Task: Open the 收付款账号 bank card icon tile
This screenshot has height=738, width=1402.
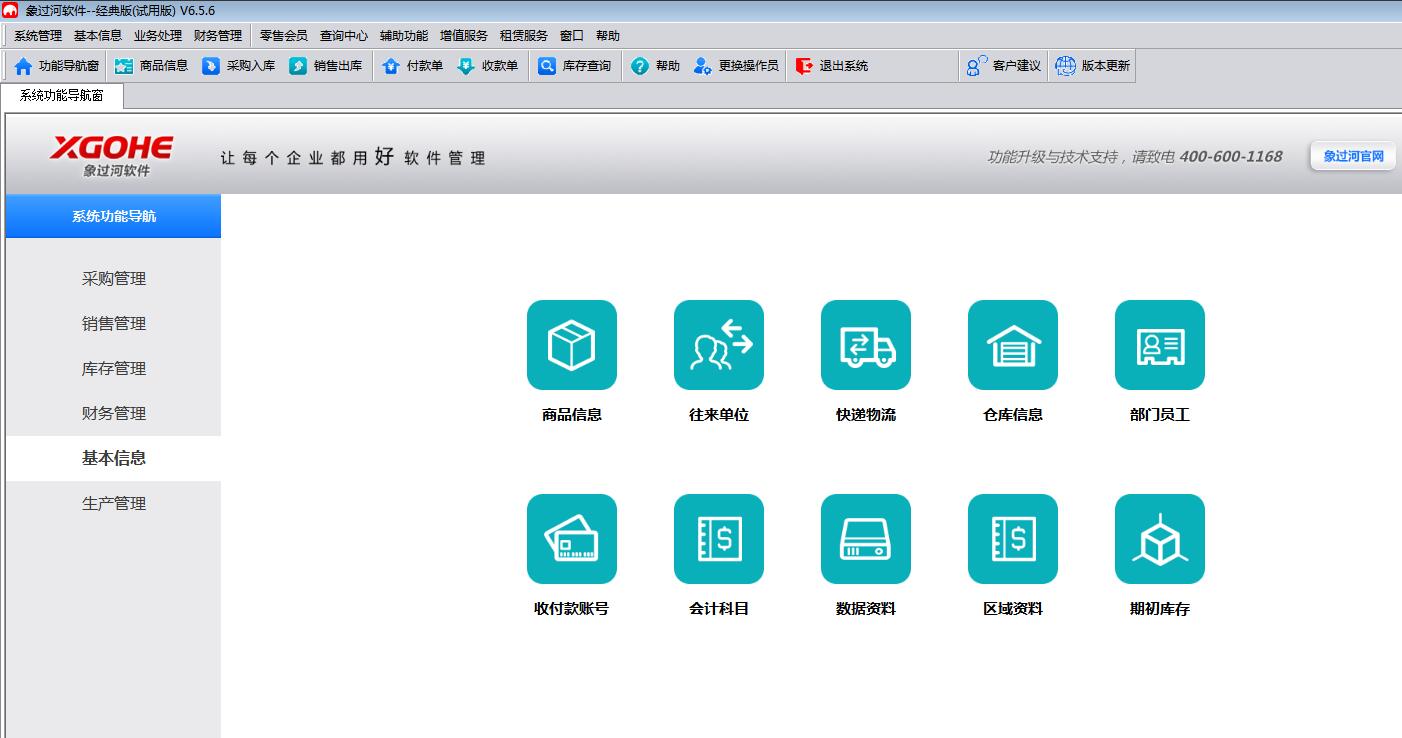Action: tap(572, 539)
